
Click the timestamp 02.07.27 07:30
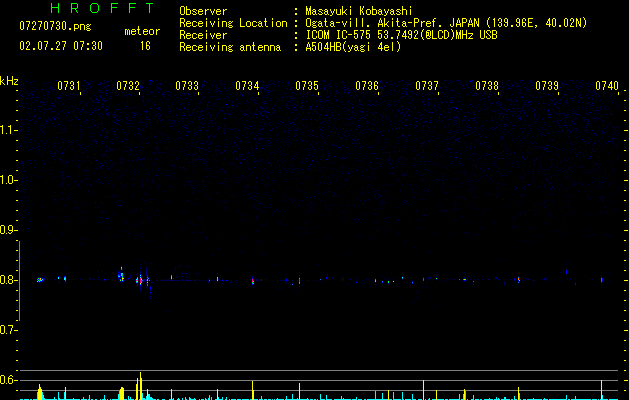click(x=61, y=46)
